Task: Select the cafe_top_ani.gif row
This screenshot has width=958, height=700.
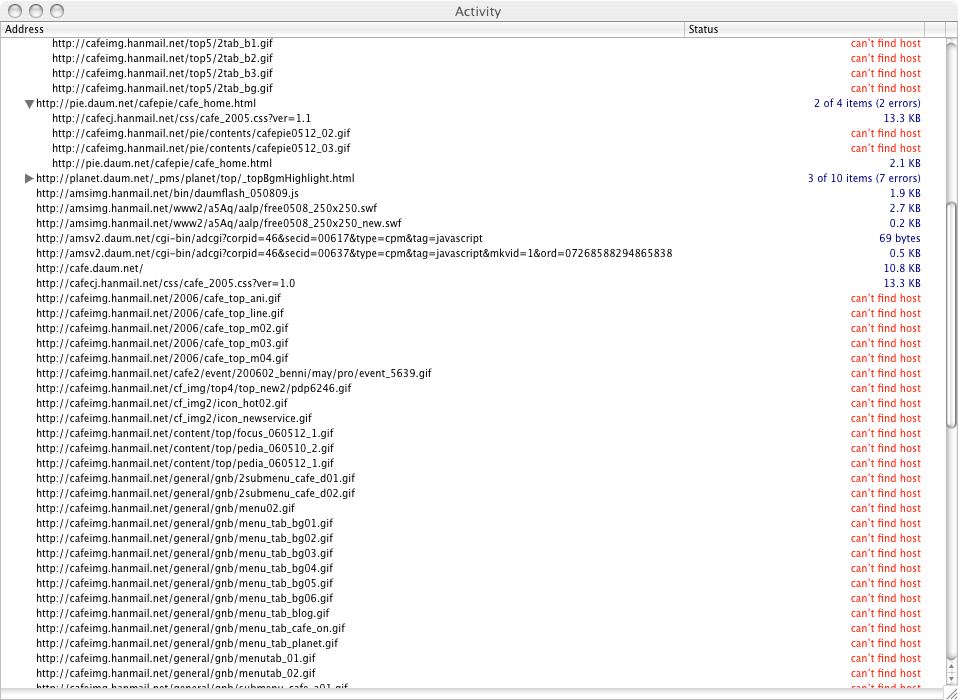Action: click(473, 299)
